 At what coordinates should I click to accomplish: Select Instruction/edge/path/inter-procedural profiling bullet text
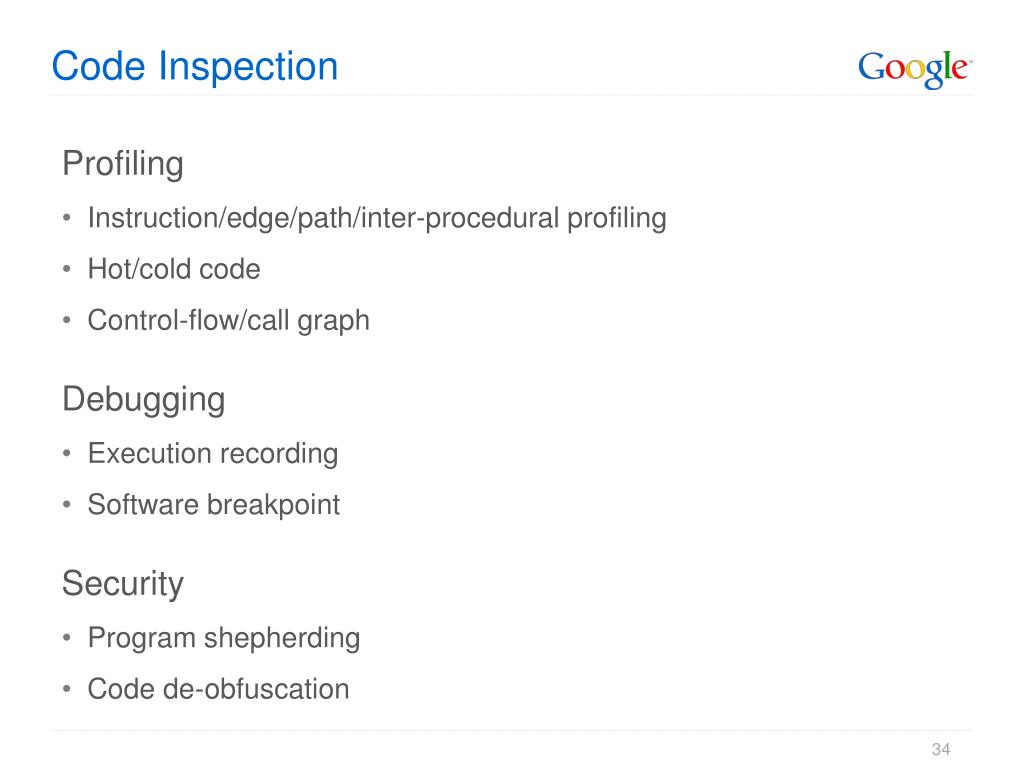click(x=377, y=219)
